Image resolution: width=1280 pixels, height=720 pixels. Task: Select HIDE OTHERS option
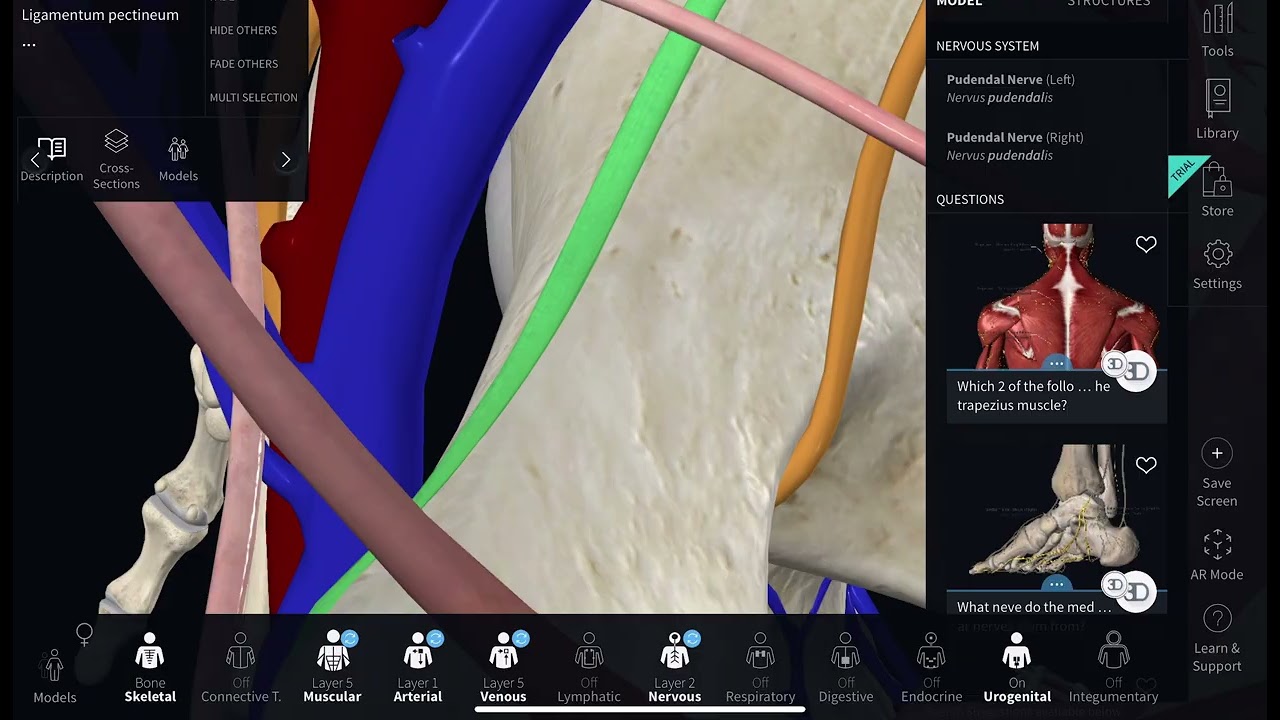(243, 30)
